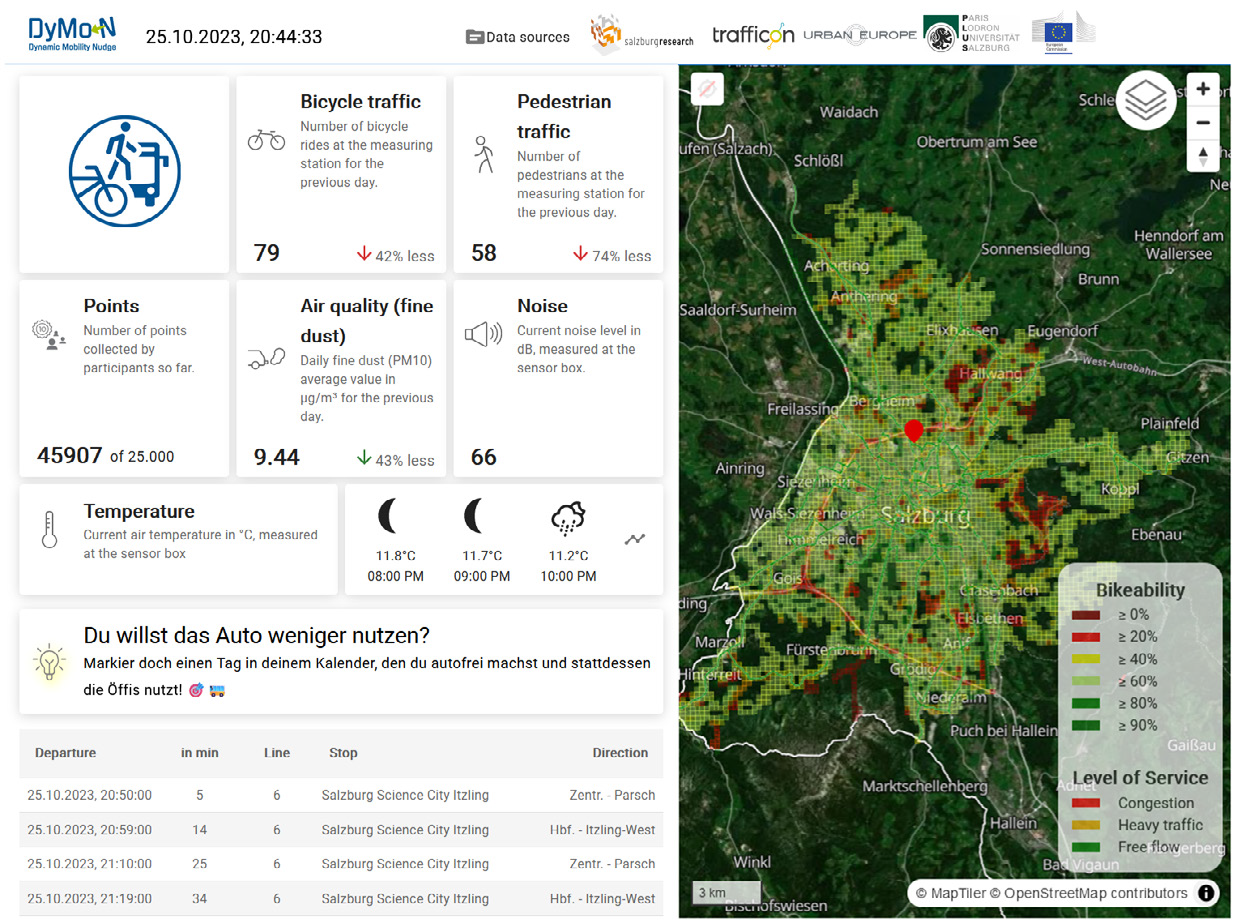1236x924 pixels.
Task: Click the noise speaker icon
Action: [x=483, y=335]
